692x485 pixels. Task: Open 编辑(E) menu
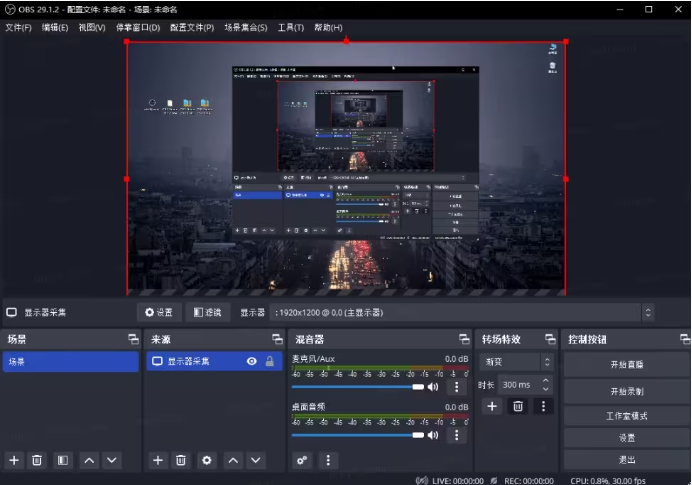point(55,28)
